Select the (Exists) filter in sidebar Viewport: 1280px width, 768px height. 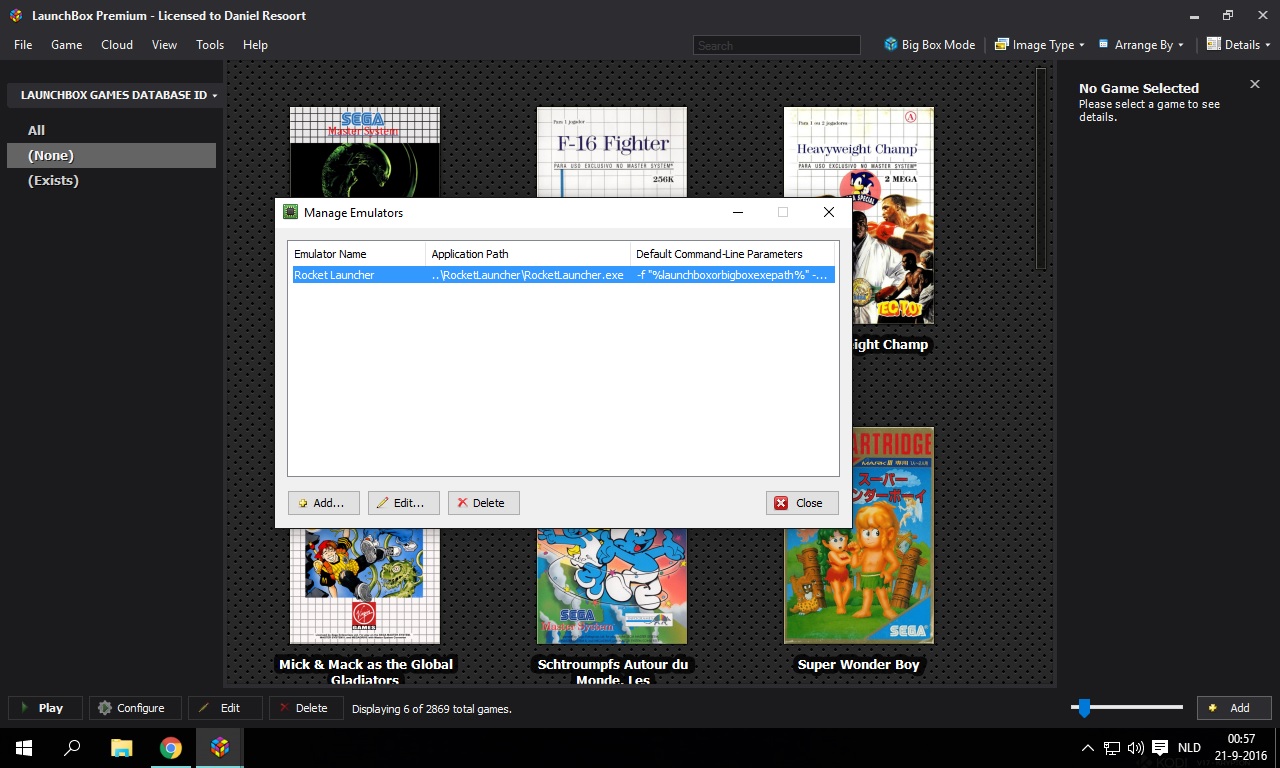click(x=53, y=180)
